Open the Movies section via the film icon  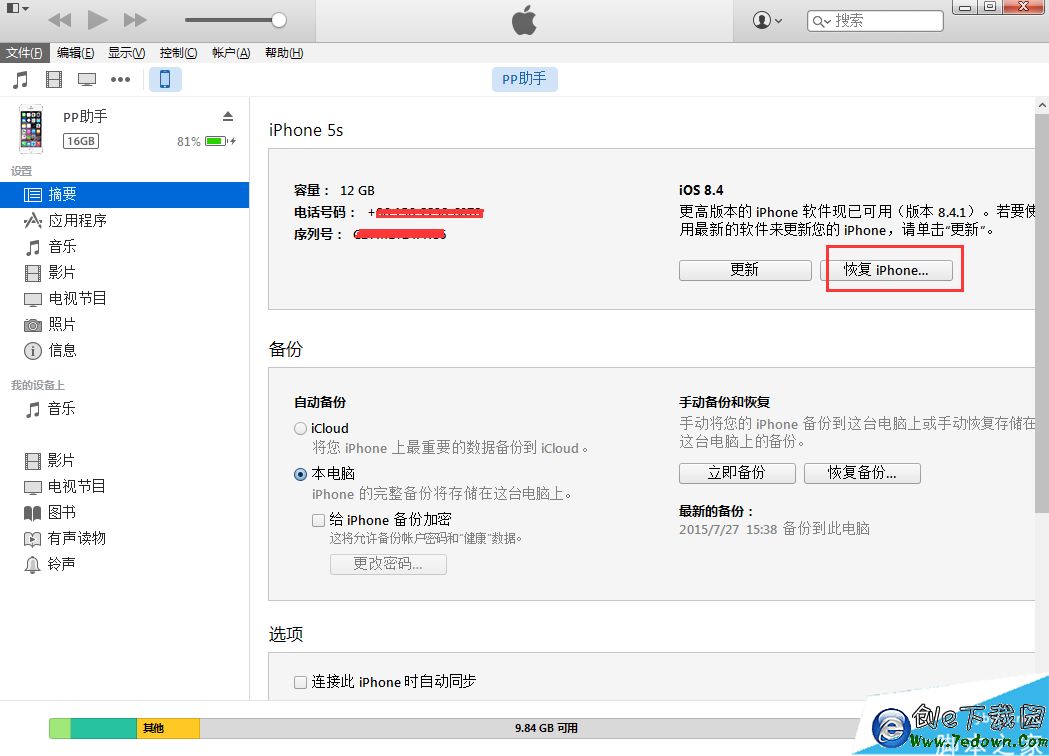(x=54, y=79)
